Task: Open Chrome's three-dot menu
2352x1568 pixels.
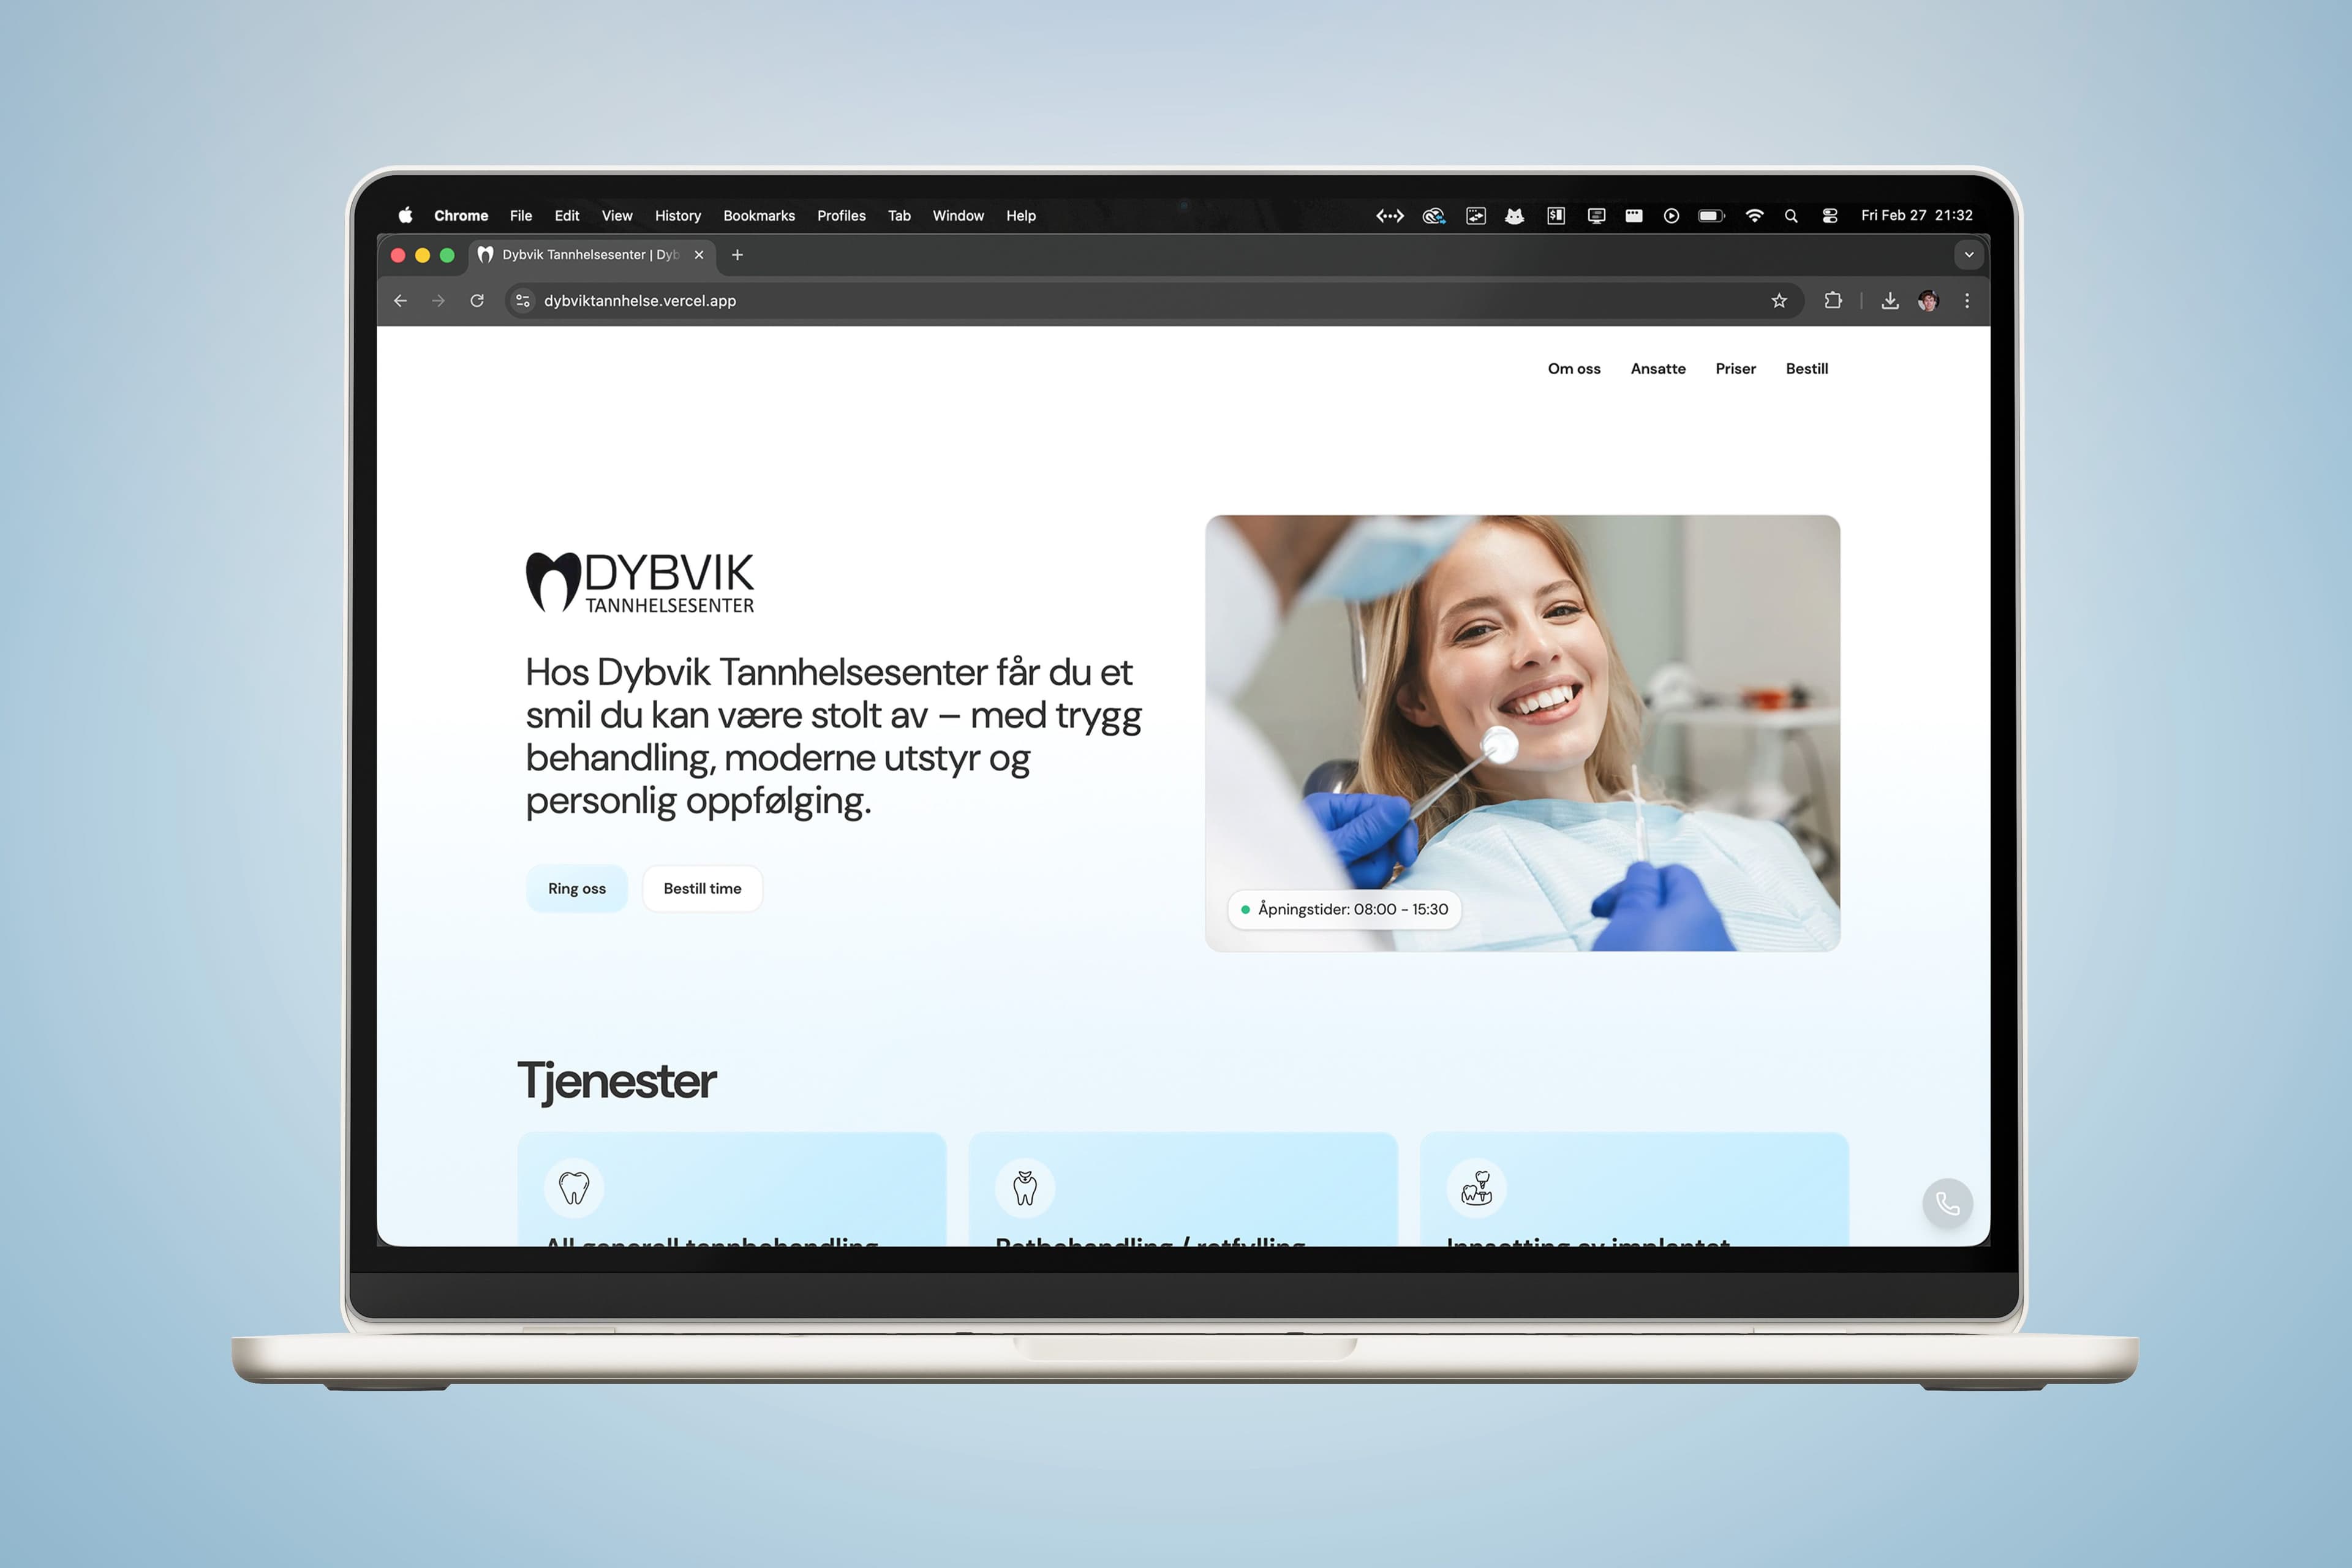Action: pos(1967,301)
